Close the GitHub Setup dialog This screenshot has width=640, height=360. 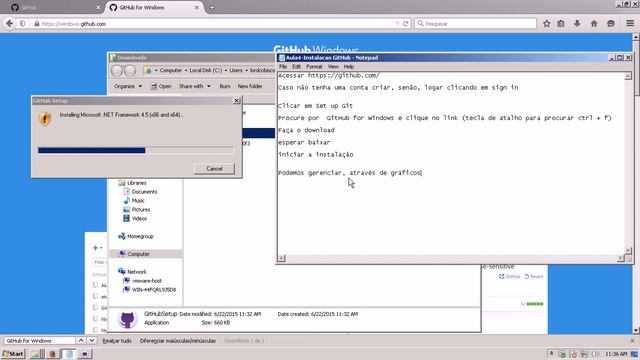coord(236,100)
